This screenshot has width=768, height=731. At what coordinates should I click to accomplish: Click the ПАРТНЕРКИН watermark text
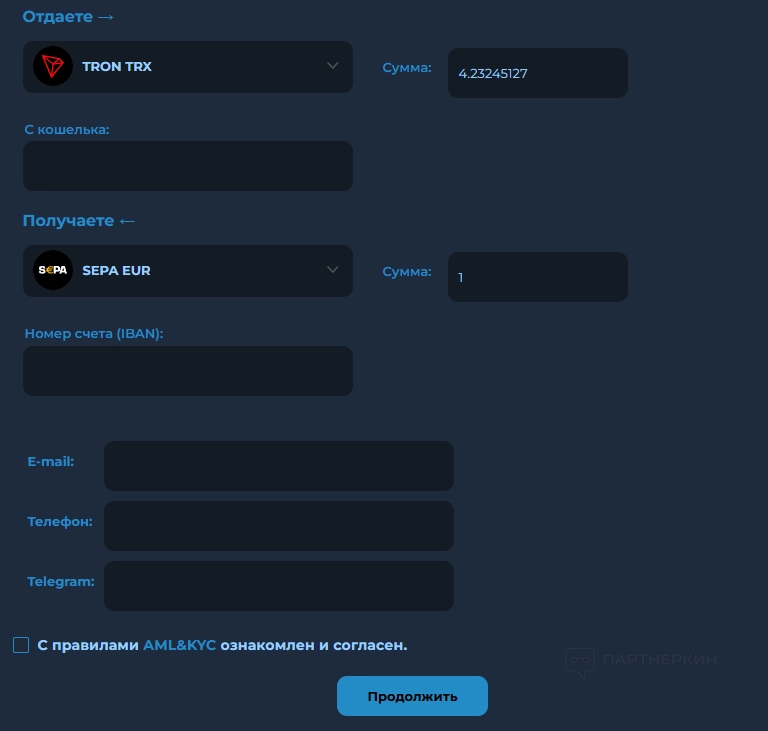click(x=660, y=659)
